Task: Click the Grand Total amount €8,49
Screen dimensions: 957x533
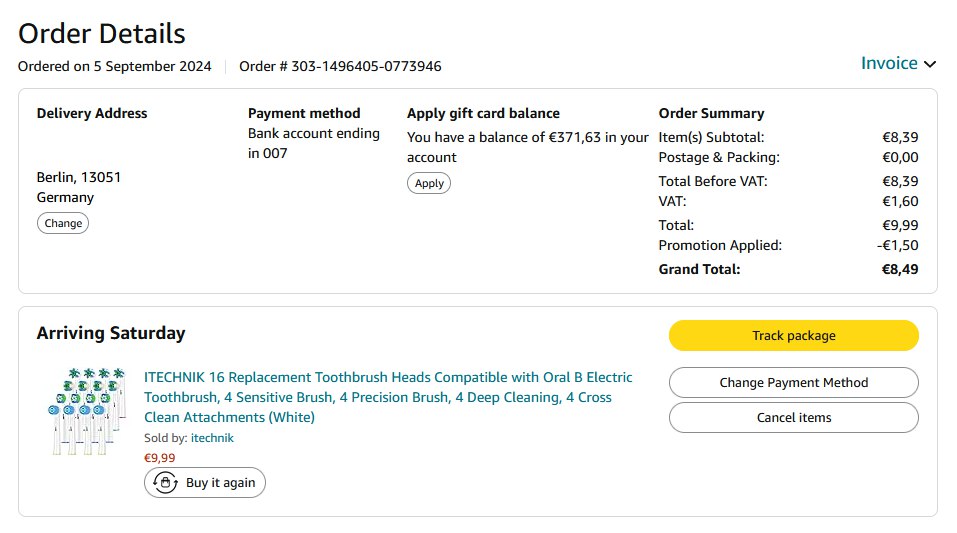Action: 899,269
